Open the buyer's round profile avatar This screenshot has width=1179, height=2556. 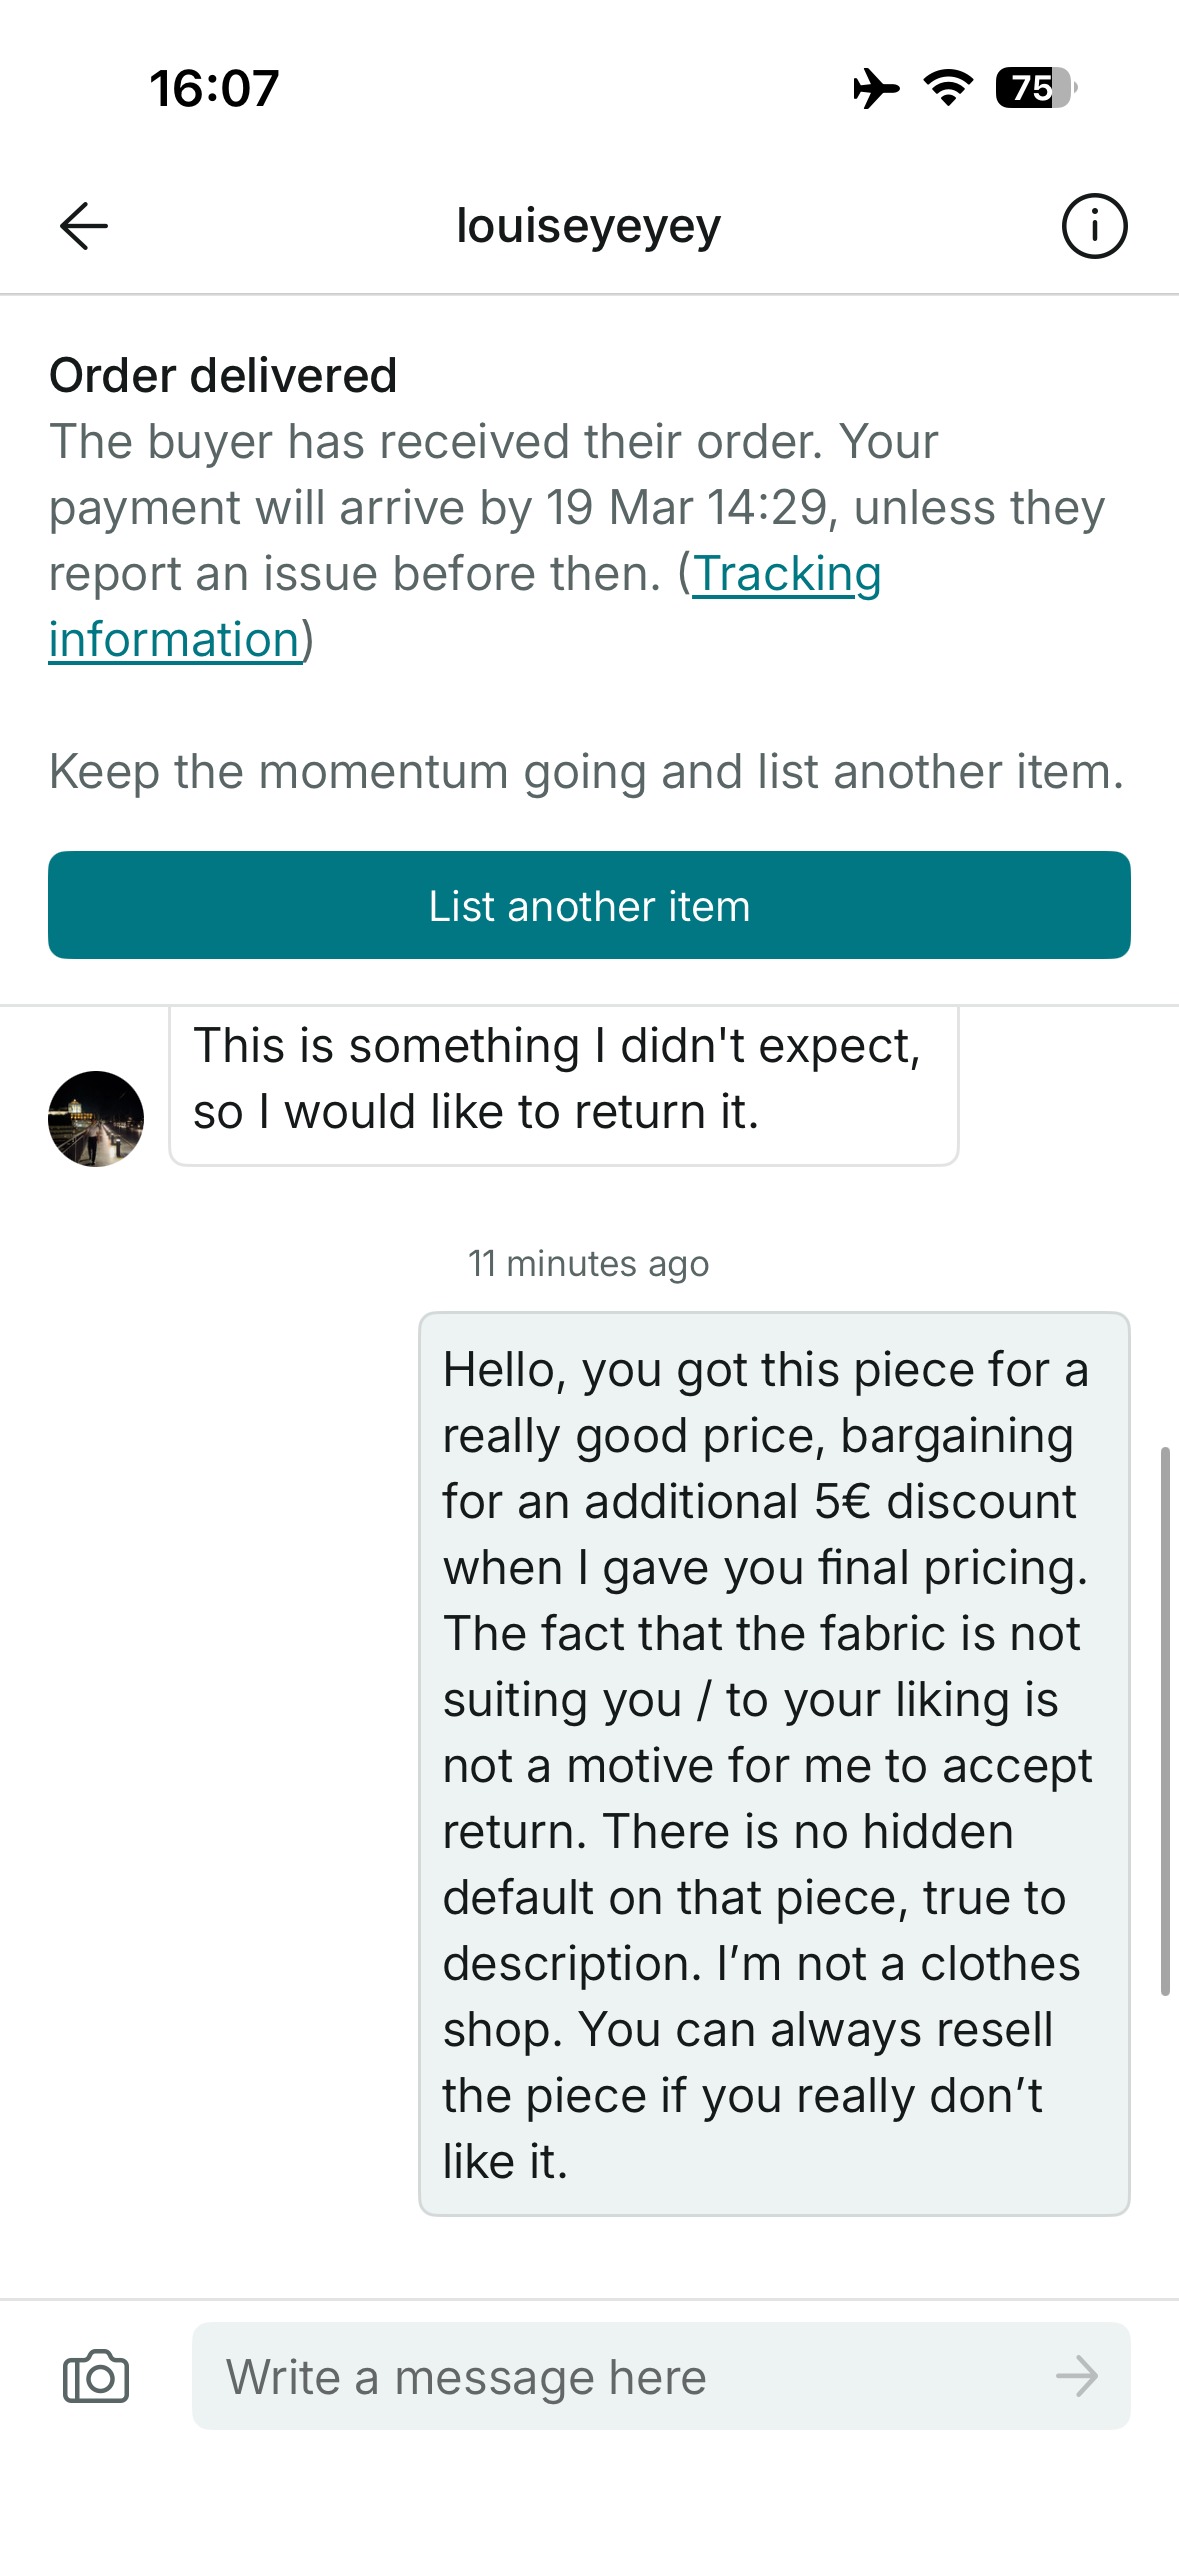(x=96, y=1118)
